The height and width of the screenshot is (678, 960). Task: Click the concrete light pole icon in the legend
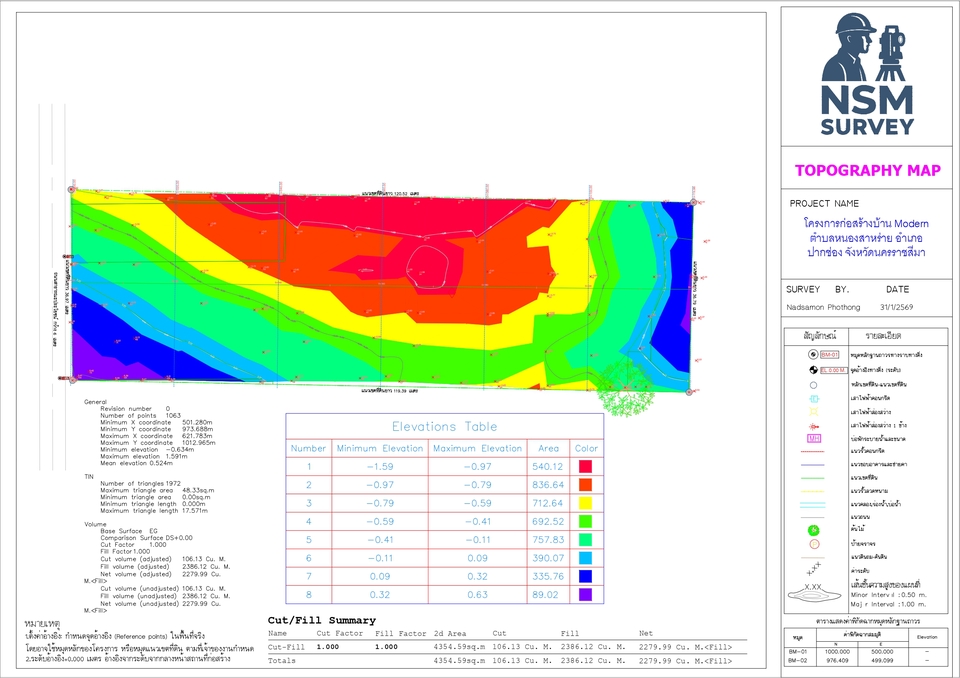(x=812, y=399)
